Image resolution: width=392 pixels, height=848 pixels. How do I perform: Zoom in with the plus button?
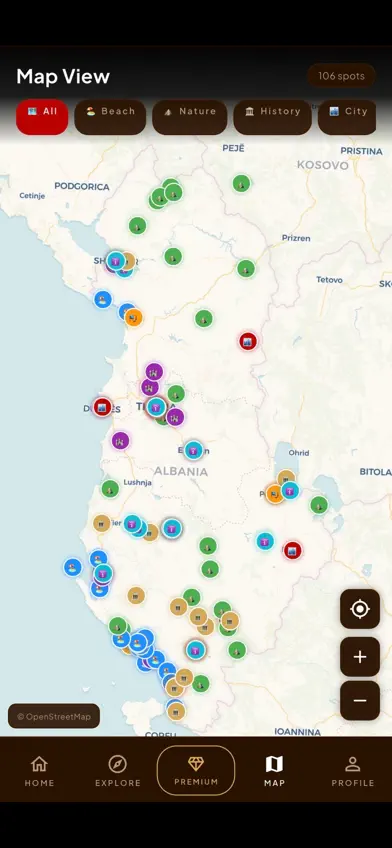(360, 657)
